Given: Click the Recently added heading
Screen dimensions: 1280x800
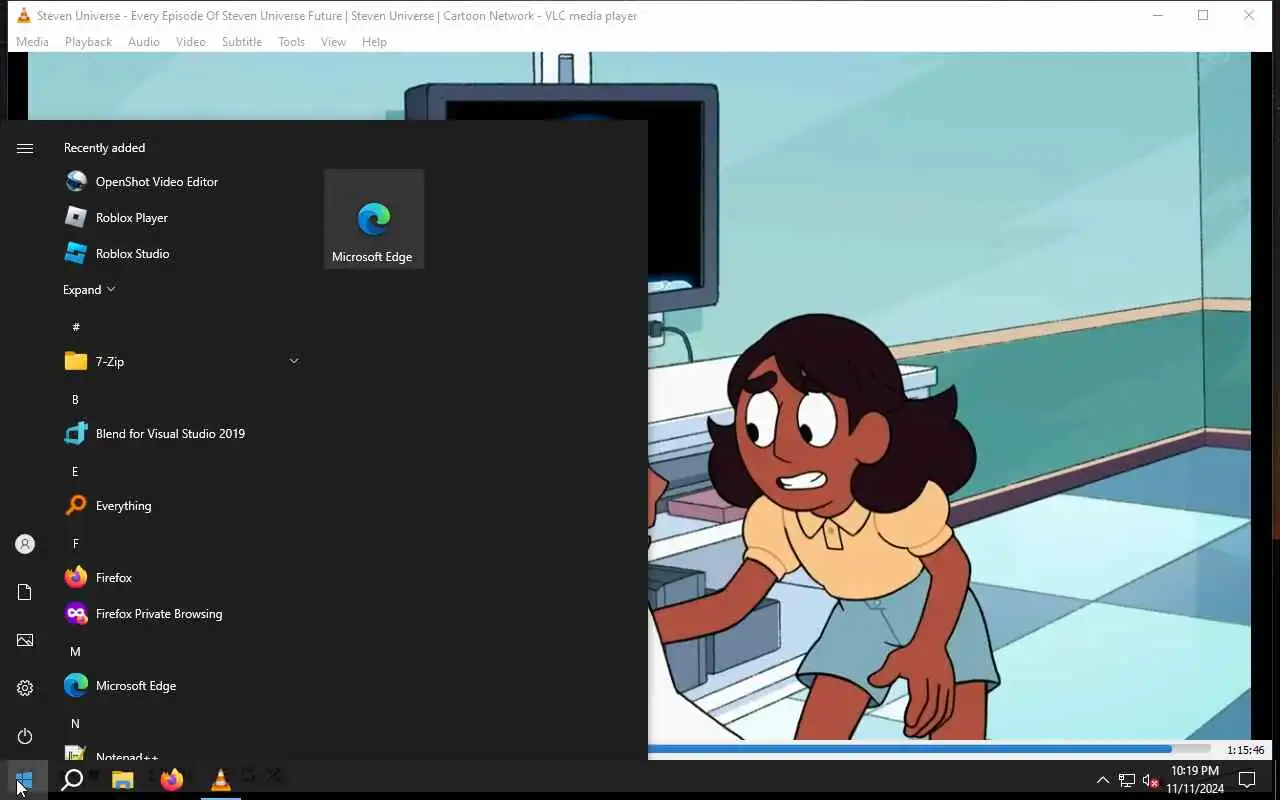Looking at the screenshot, I should 104,148.
